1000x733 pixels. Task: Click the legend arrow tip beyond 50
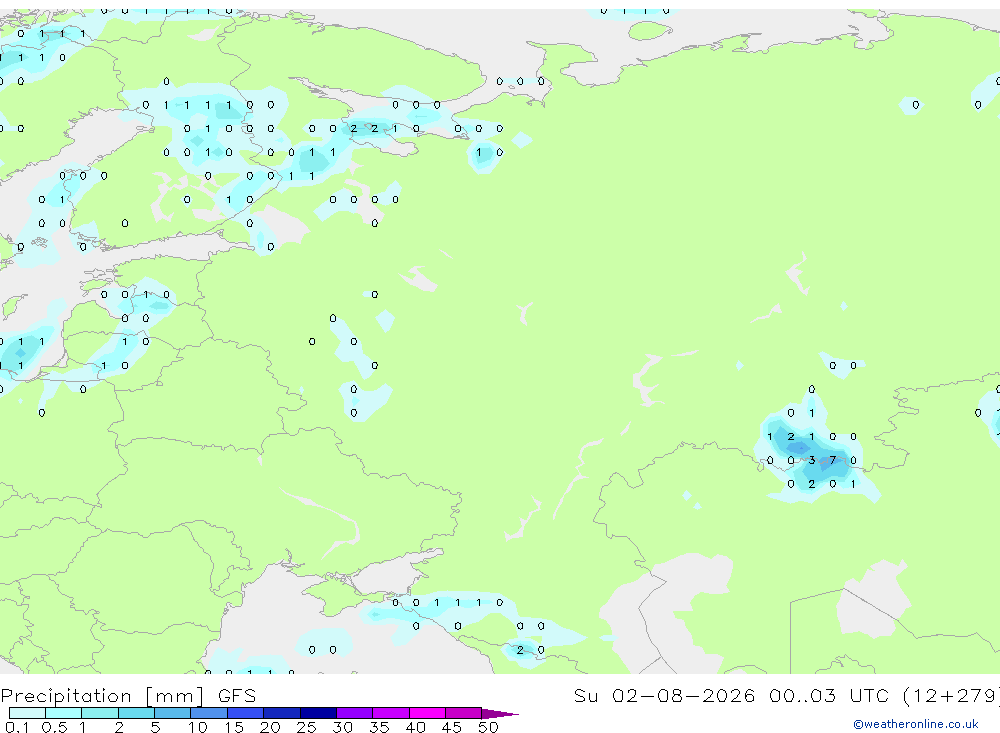501,714
